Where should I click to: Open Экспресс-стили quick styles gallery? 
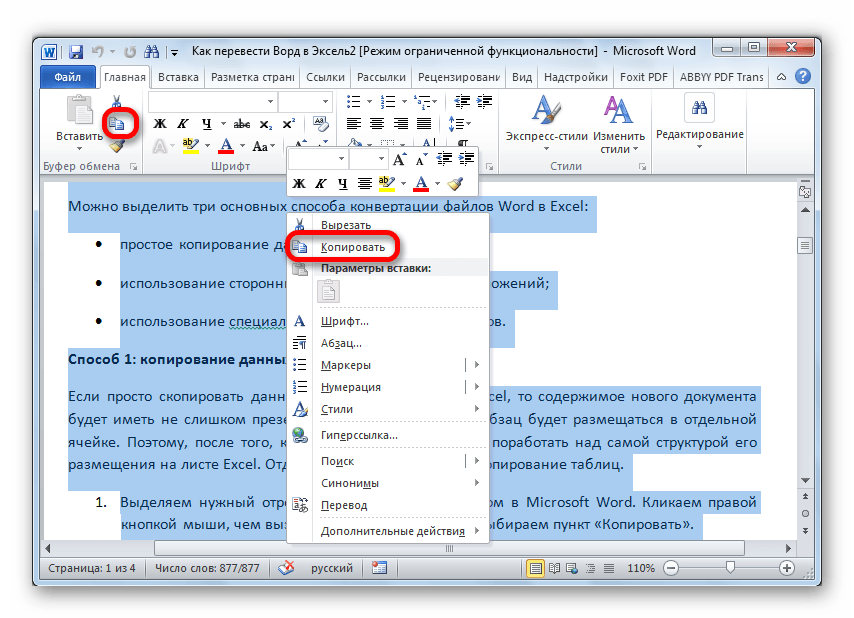[546, 125]
